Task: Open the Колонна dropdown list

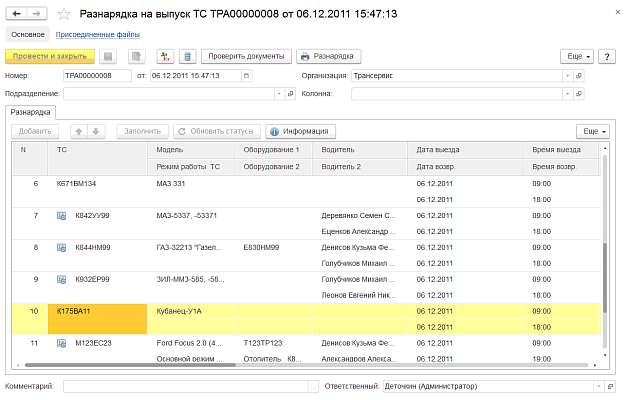Action: pos(569,93)
